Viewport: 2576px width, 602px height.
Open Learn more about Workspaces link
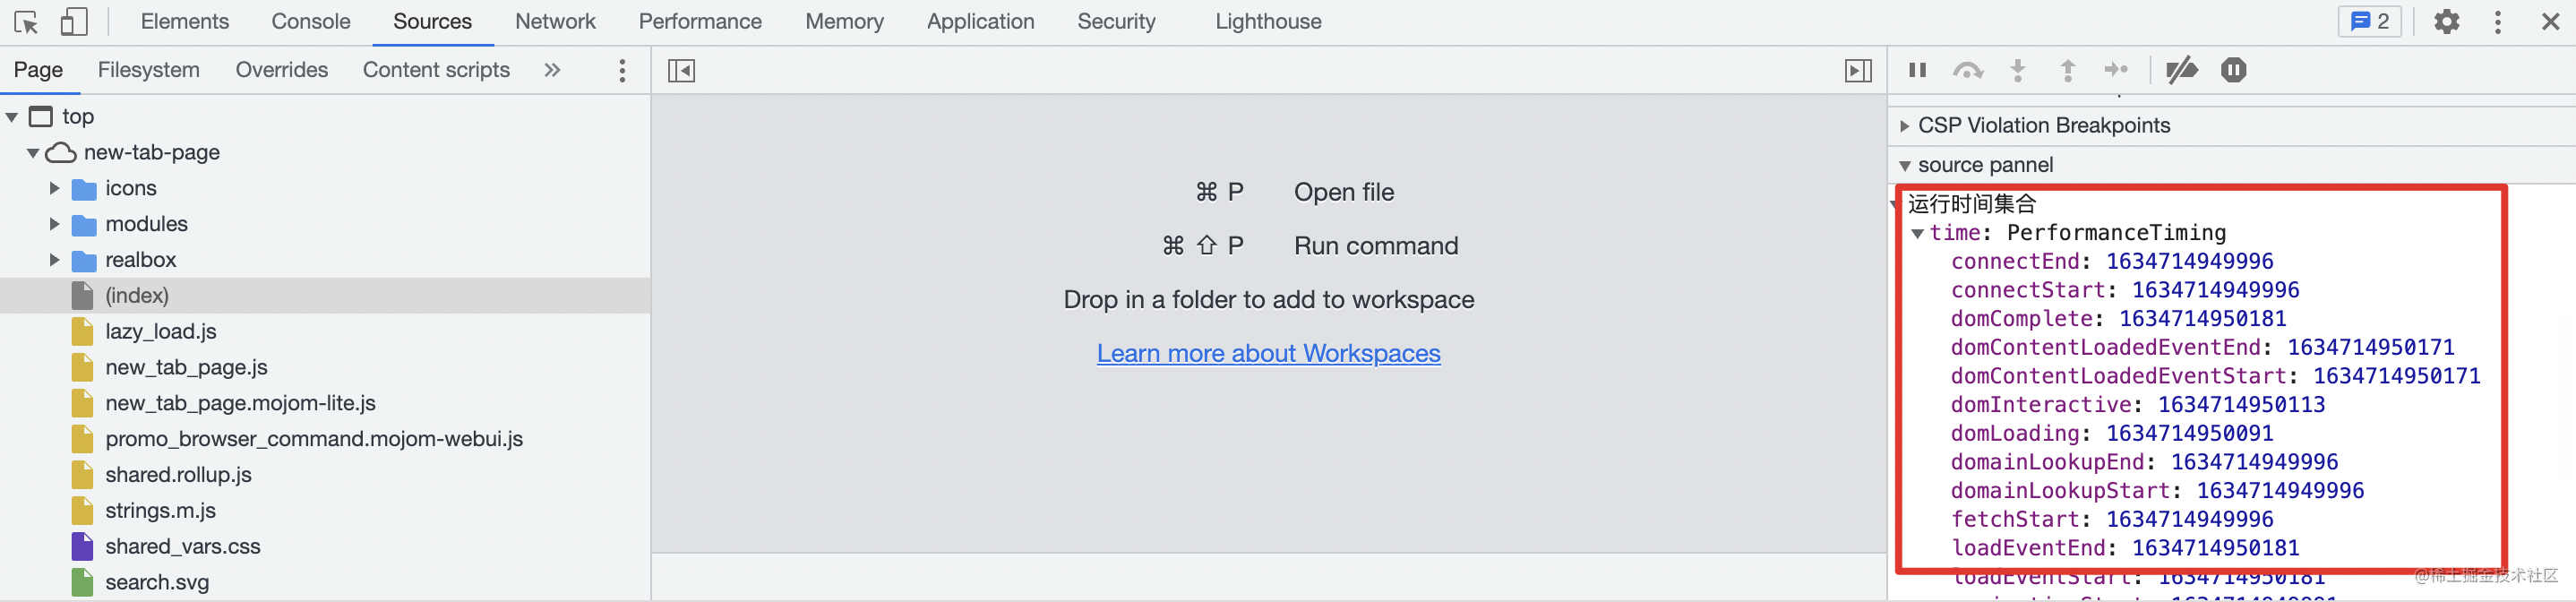1268,353
